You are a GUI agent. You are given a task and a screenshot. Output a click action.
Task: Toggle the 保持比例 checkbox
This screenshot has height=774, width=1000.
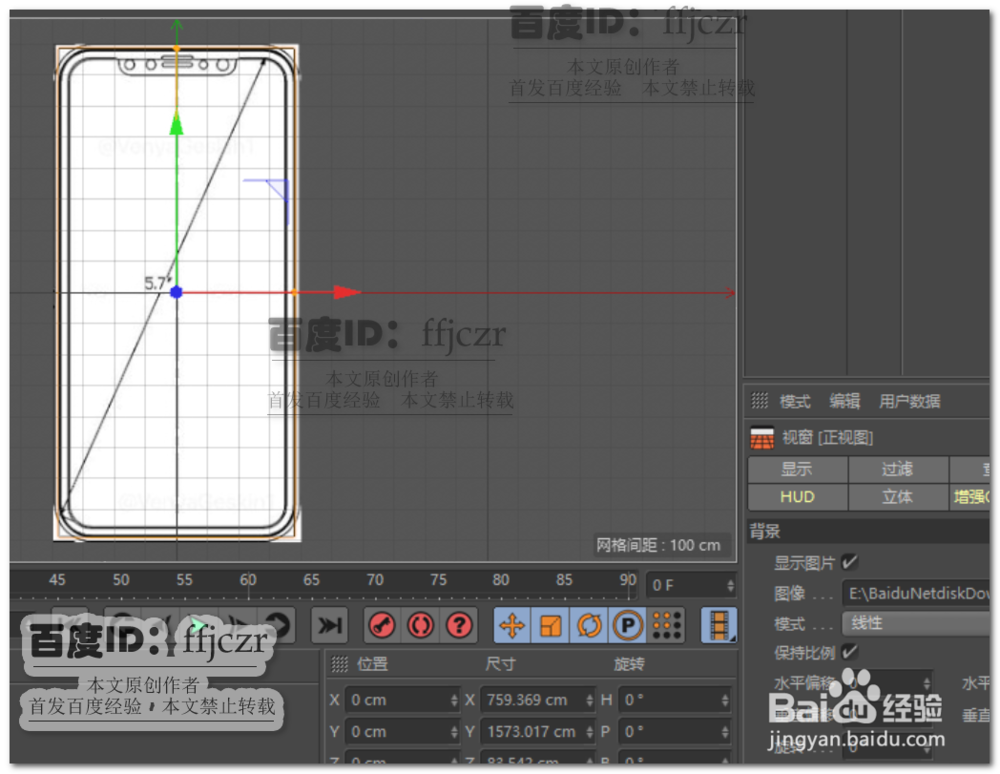point(849,652)
